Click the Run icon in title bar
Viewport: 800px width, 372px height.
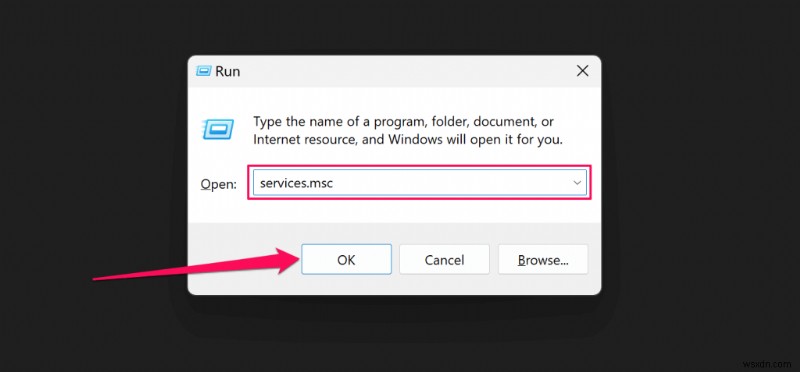[x=203, y=71]
